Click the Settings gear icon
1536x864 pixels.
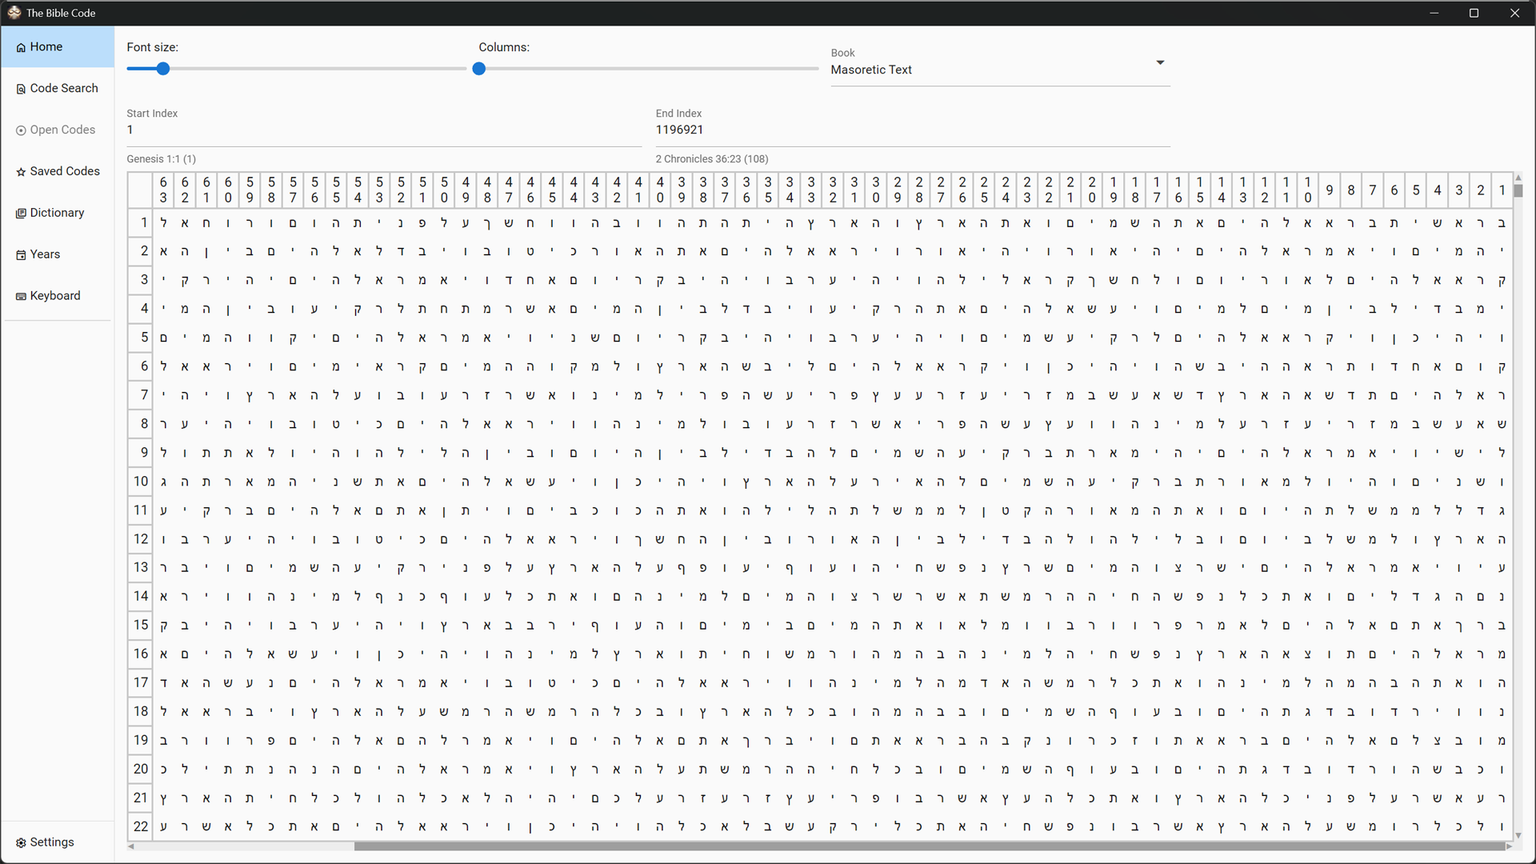point(21,843)
